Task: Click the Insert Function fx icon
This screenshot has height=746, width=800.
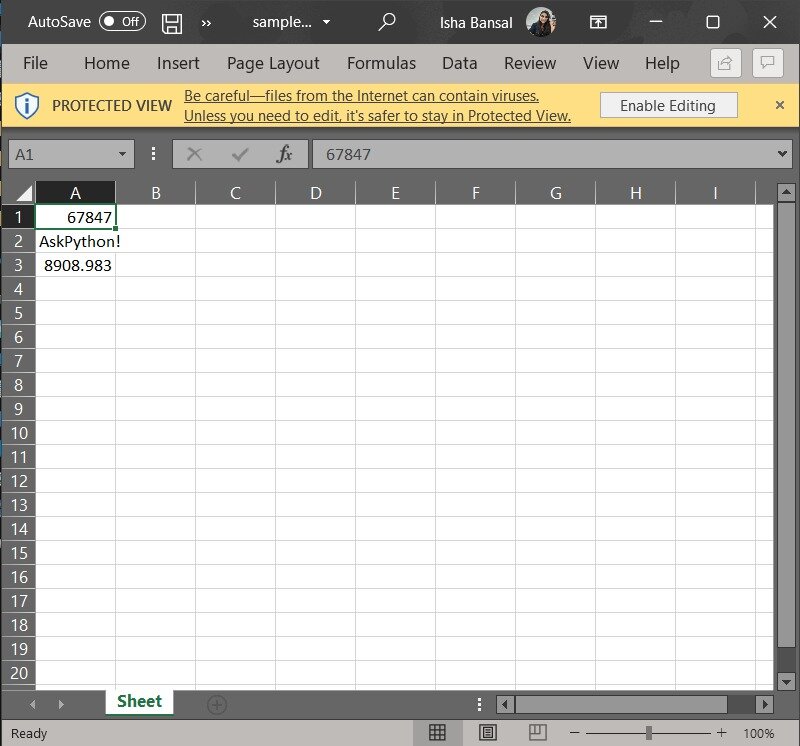Action: click(x=285, y=154)
